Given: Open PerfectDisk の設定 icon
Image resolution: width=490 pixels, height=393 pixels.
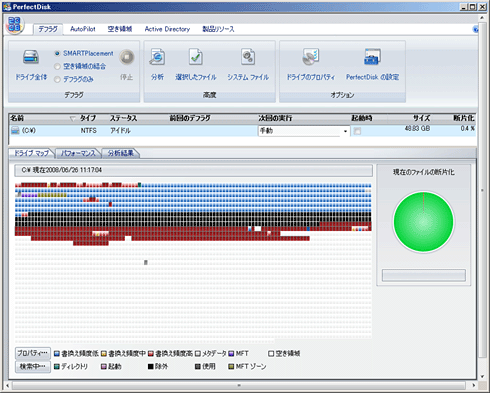Looking at the screenshot, I should 372,57.
